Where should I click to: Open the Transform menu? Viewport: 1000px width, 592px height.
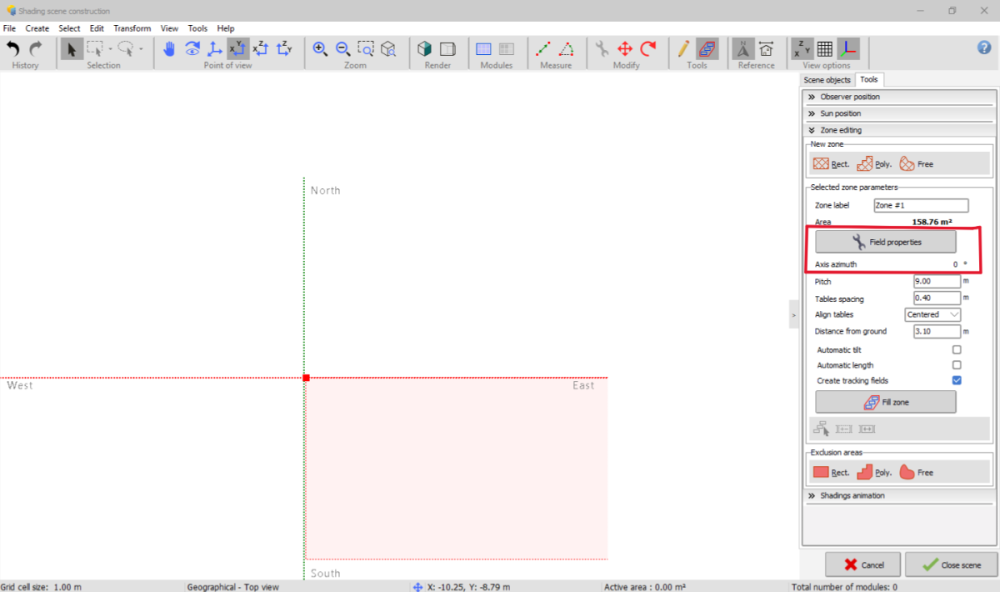click(x=132, y=29)
